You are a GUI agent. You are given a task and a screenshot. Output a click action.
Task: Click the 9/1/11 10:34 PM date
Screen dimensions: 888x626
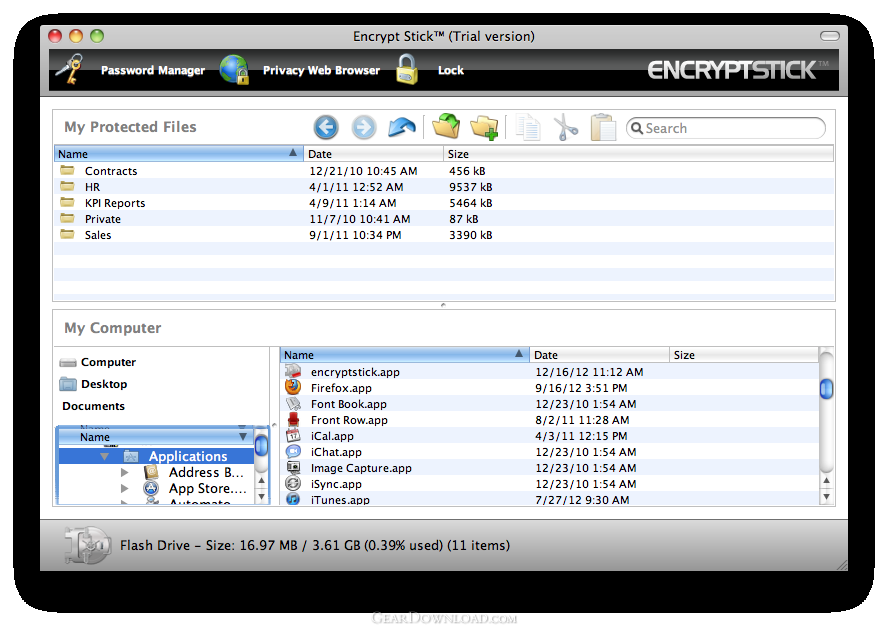click(355, 235)
